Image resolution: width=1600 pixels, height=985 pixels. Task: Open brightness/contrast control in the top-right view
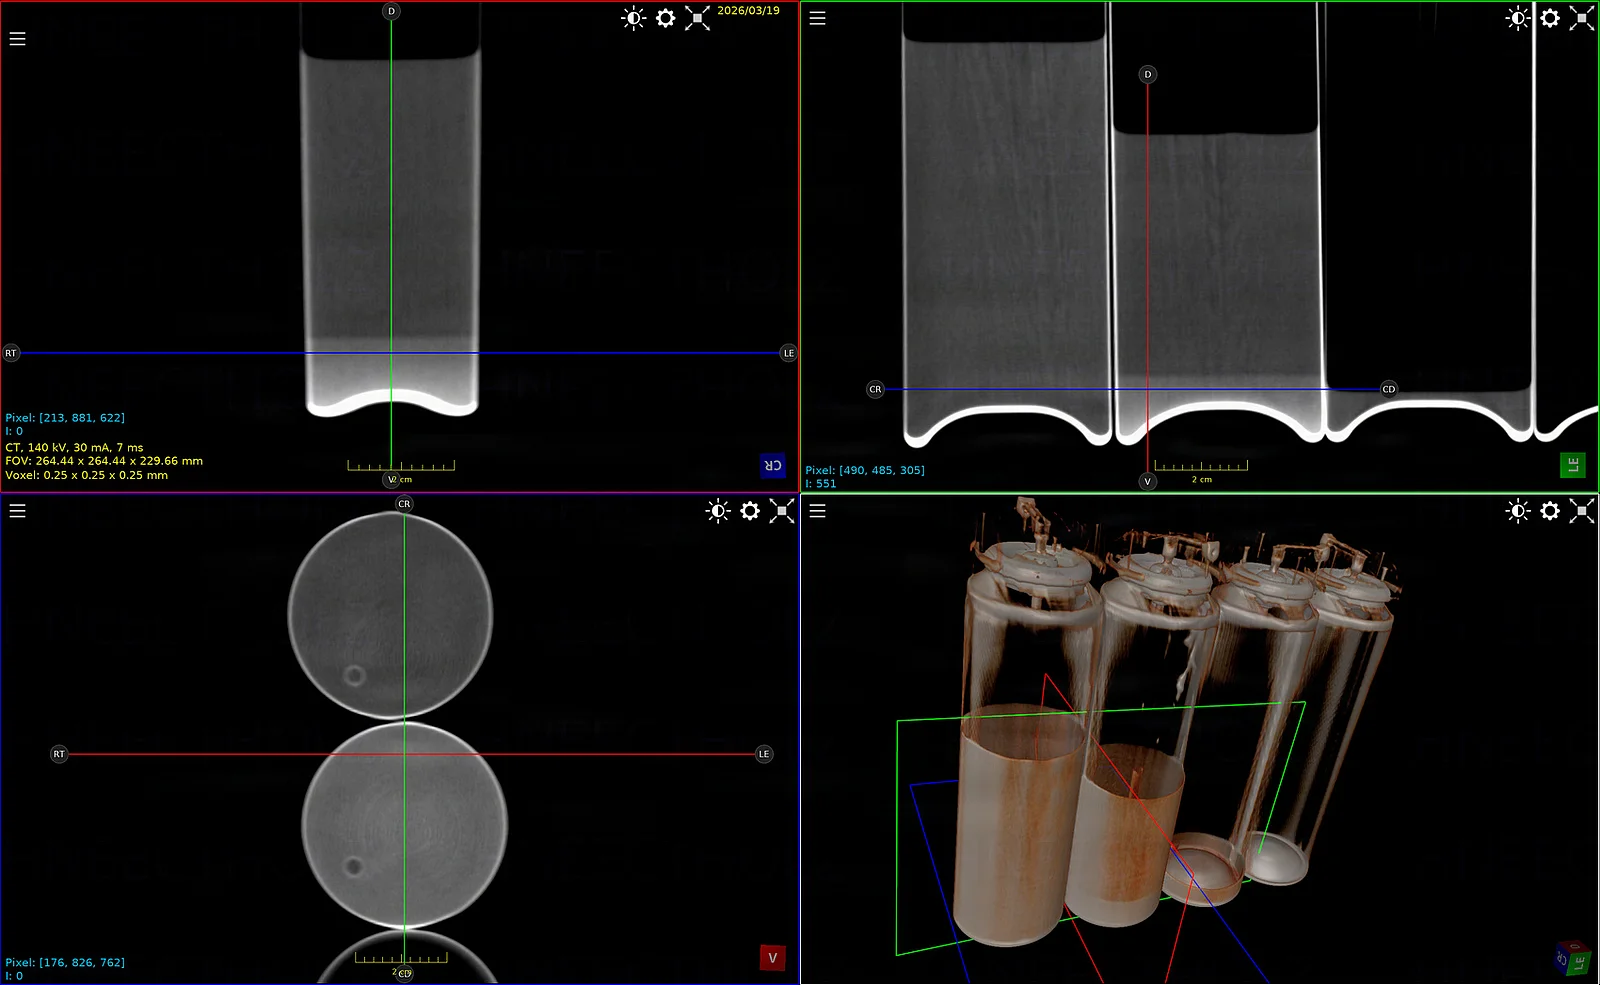(x=1518, y=18)
